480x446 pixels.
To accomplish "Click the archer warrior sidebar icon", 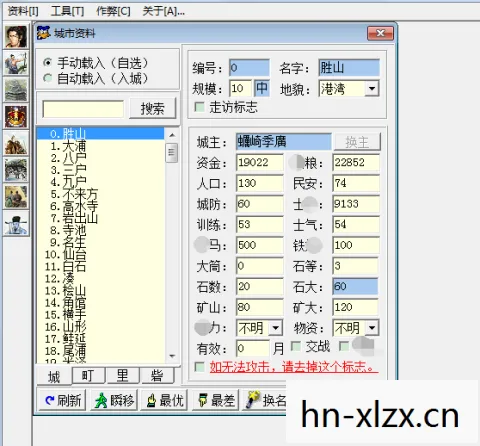I will pyautogui.click(x=16, y=63).
